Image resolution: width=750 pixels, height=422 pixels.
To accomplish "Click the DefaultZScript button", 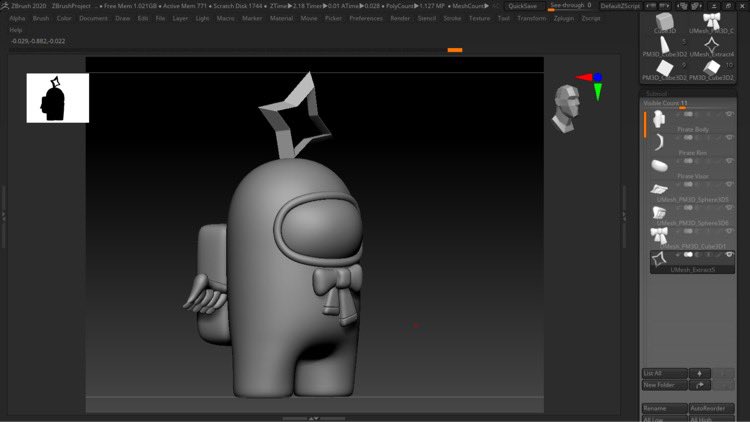I will (x=620, y=6).
